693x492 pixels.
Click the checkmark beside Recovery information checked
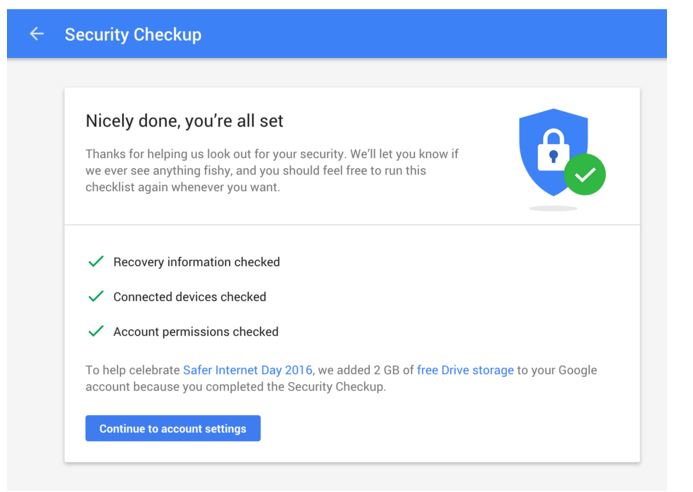96,262
